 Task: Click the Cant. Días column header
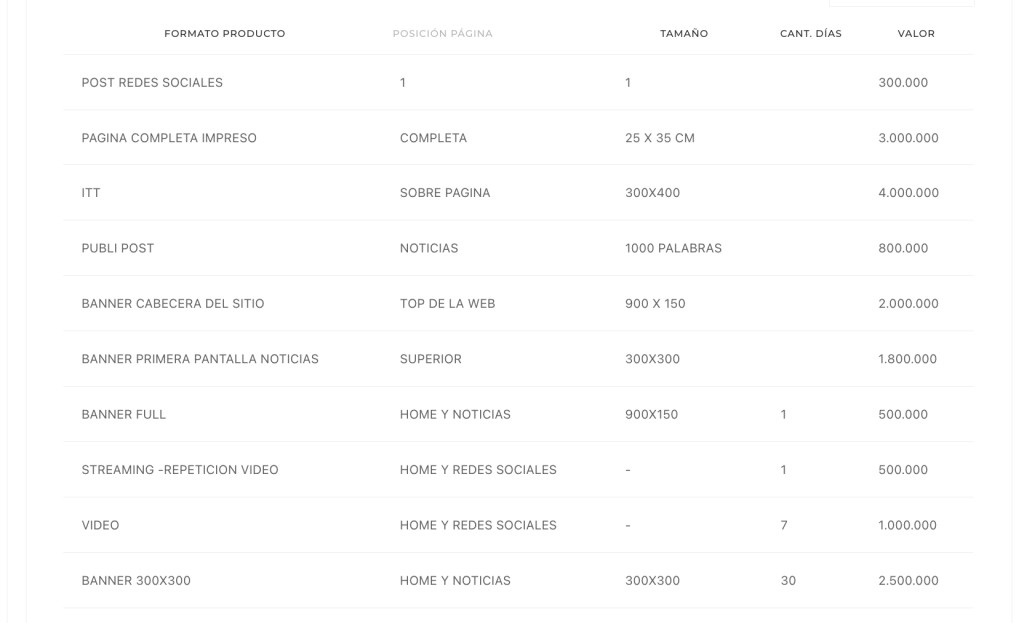point(810,34)
